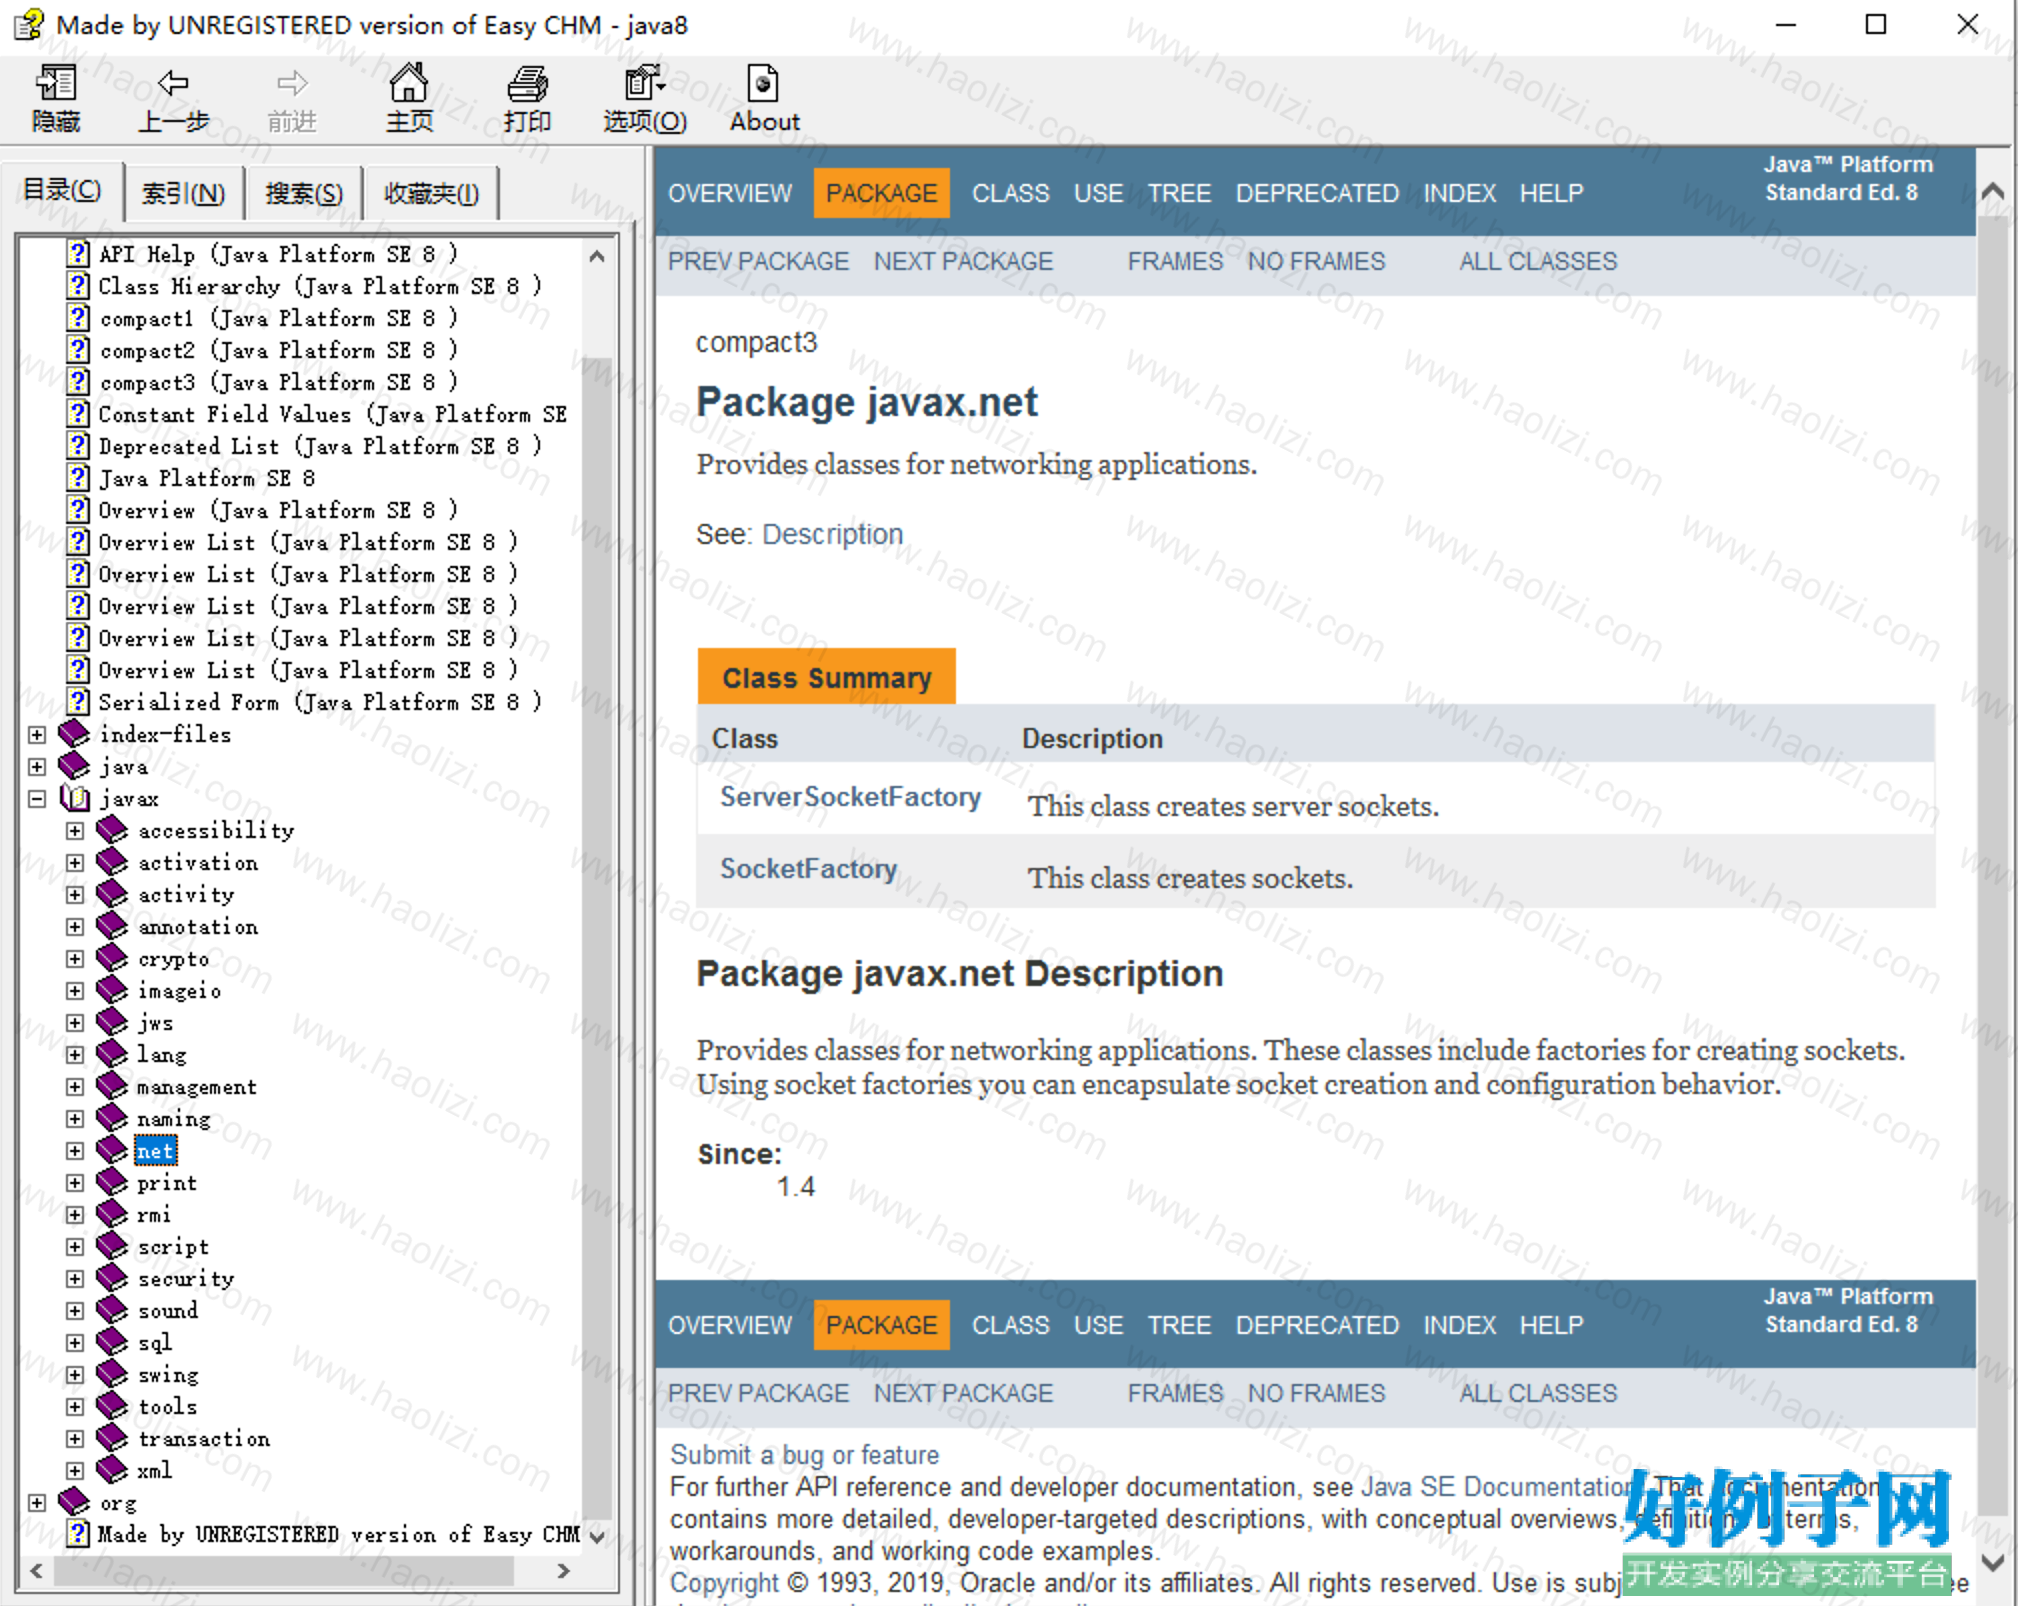This screenshot has height=1606, width=2018.
Task: Select the Java Platform SE 8 topic
Action: coord(207,478)
